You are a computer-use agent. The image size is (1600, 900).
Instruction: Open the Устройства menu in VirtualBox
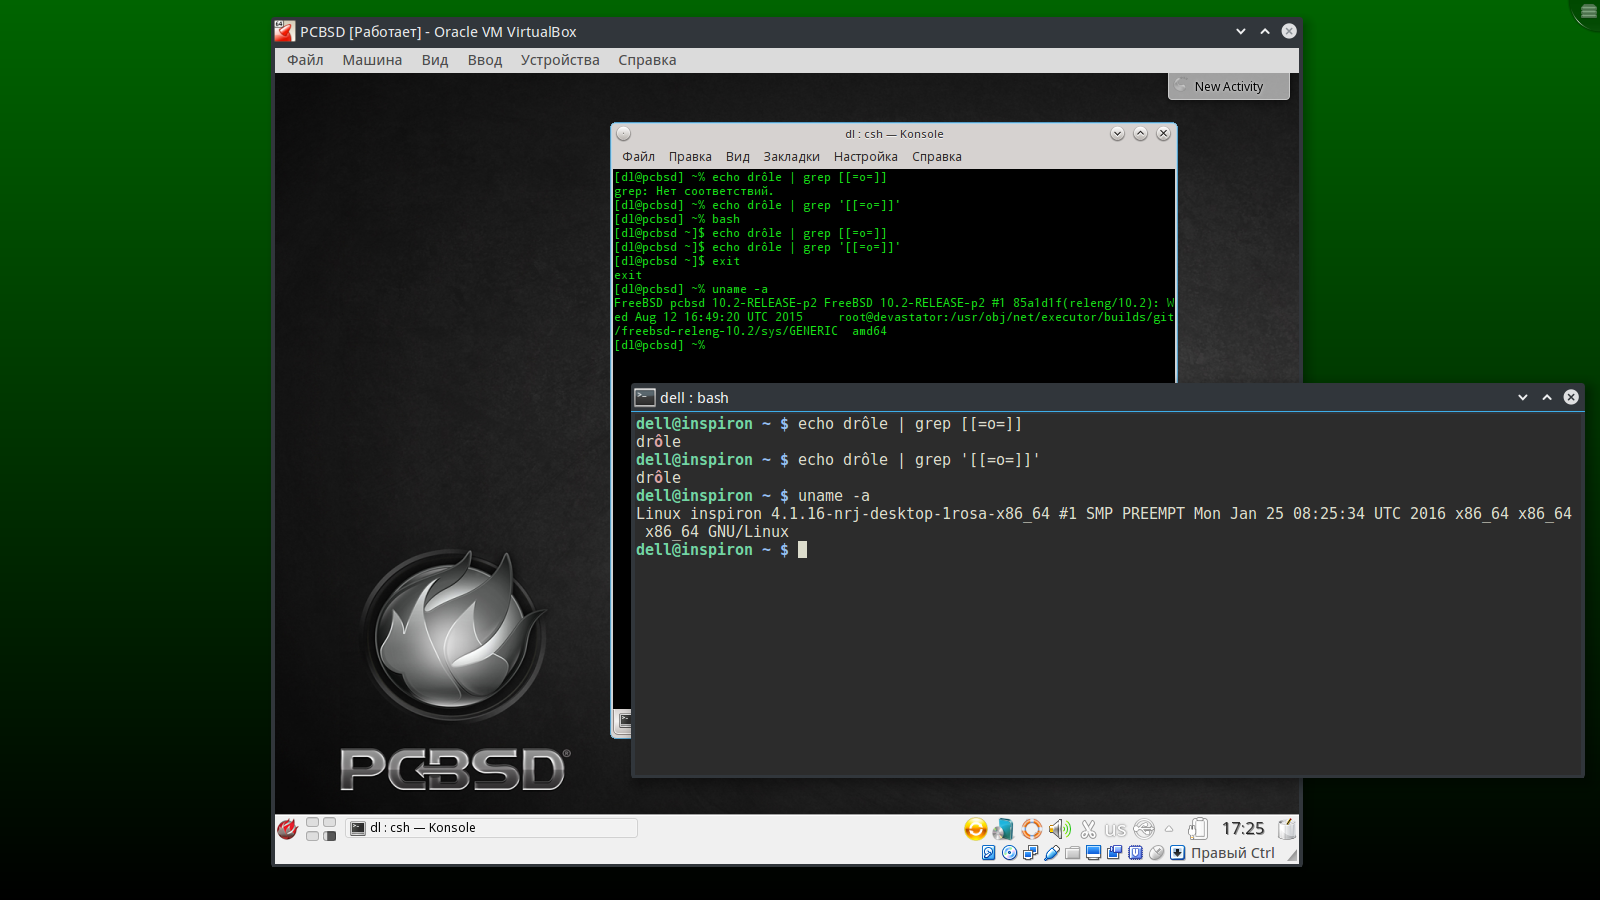559,60
